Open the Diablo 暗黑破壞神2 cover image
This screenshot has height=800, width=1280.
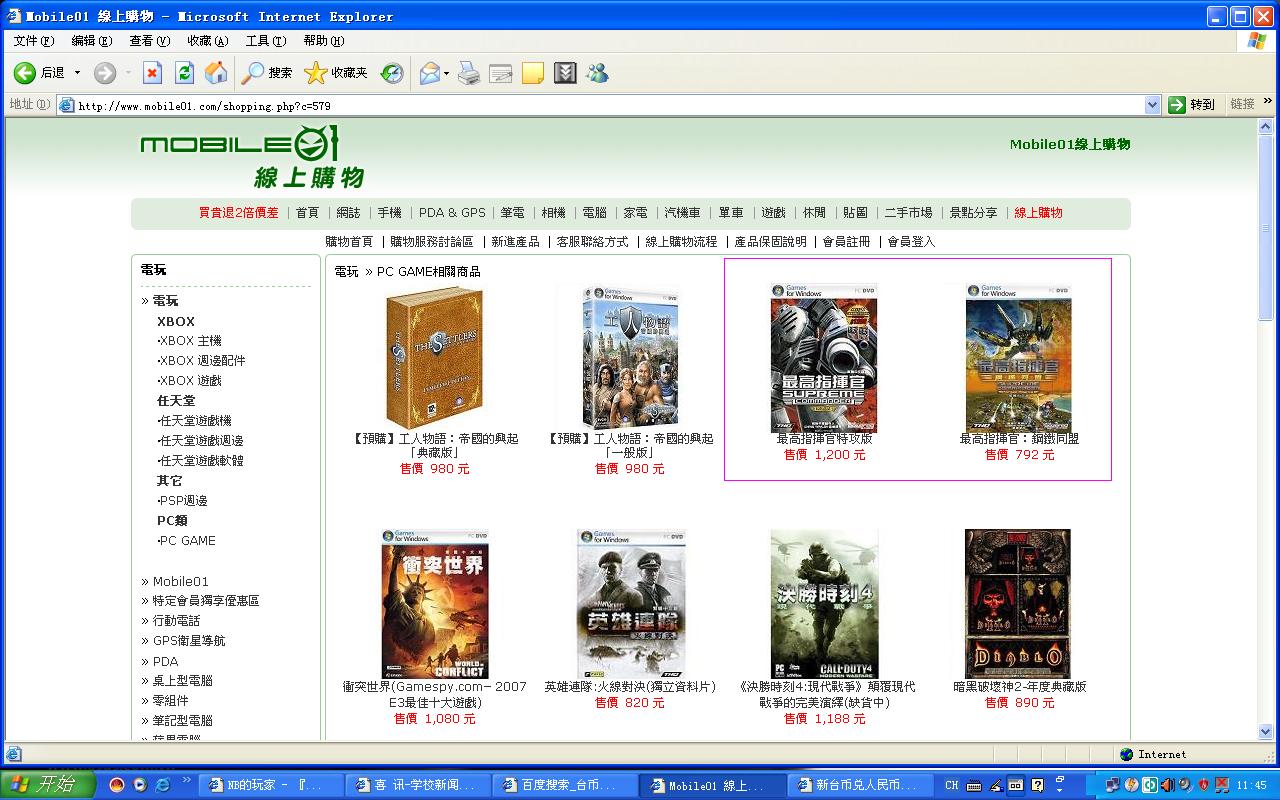1017,604
